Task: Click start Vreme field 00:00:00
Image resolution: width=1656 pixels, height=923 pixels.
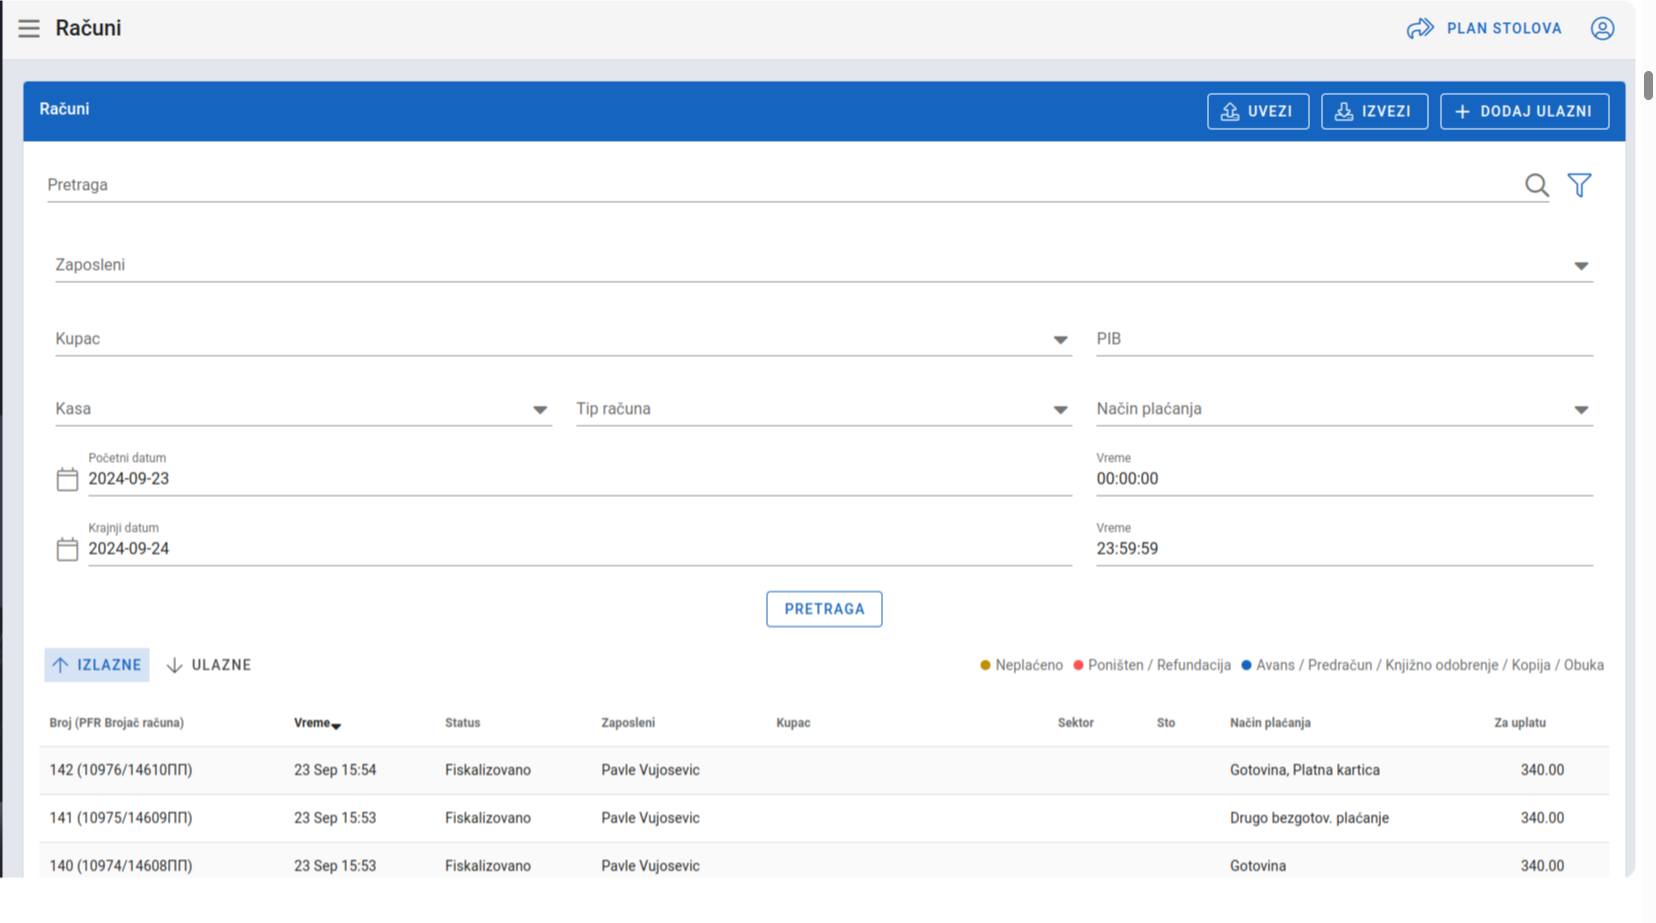Action: (x=1344, y=479)
